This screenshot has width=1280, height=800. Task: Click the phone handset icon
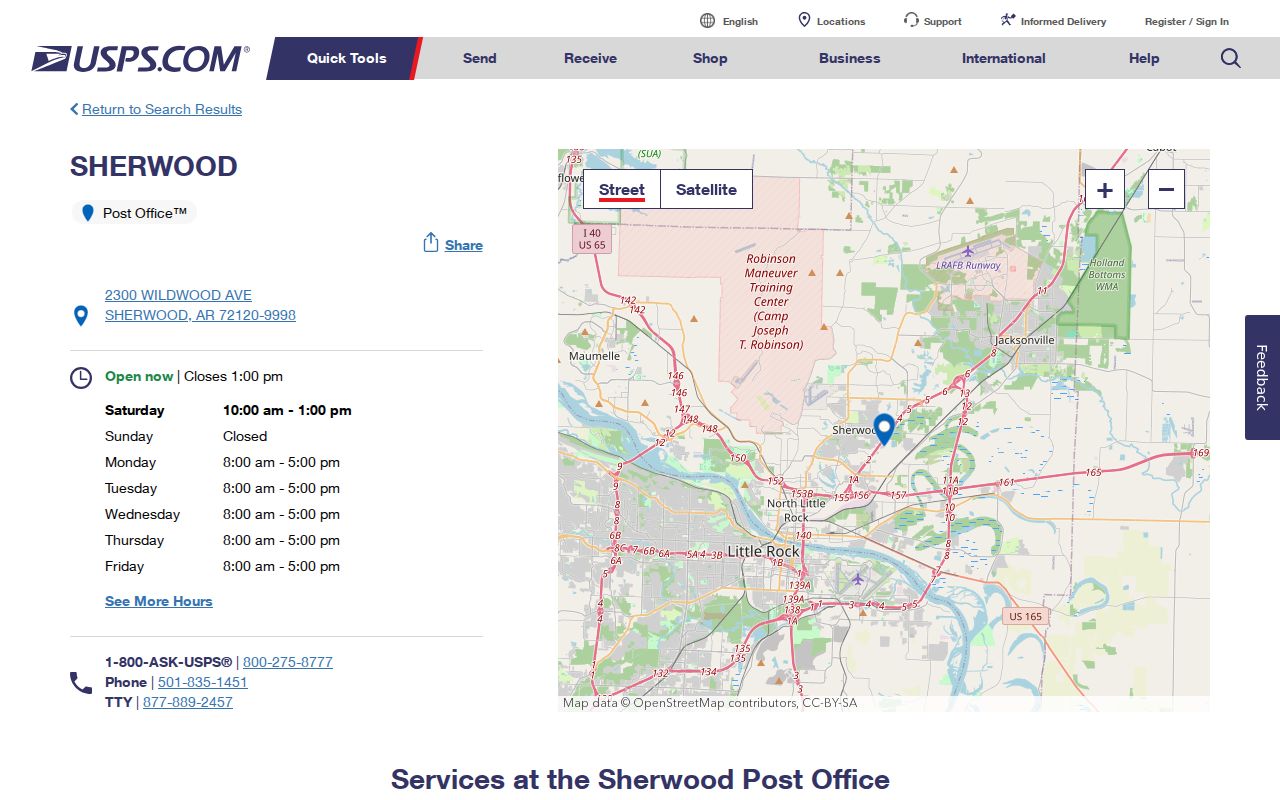tap(81, 683)
